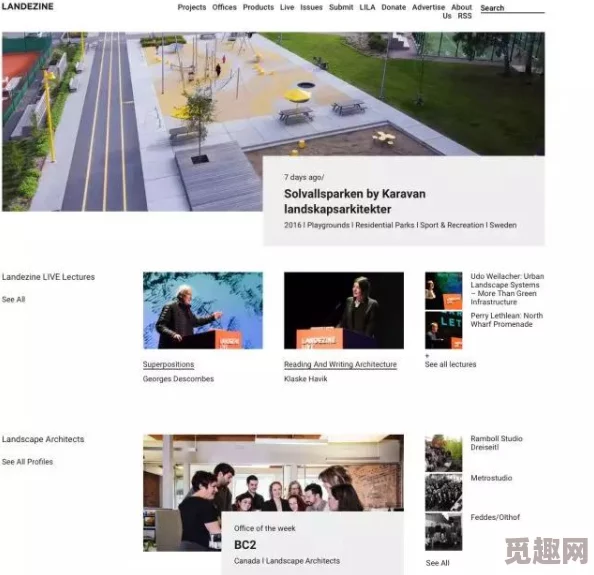Open the Metrostudio profile link
This screenshot has height=575, width=594.
491,478
